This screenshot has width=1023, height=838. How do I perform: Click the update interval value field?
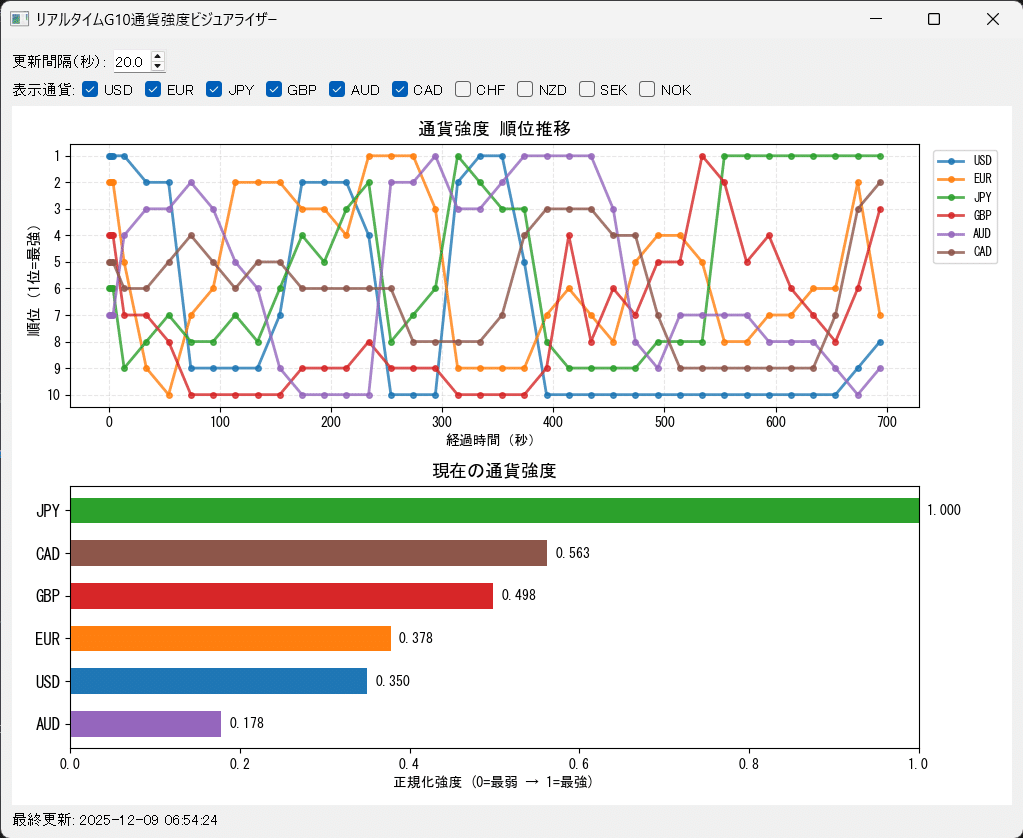(x=132, y=62)
